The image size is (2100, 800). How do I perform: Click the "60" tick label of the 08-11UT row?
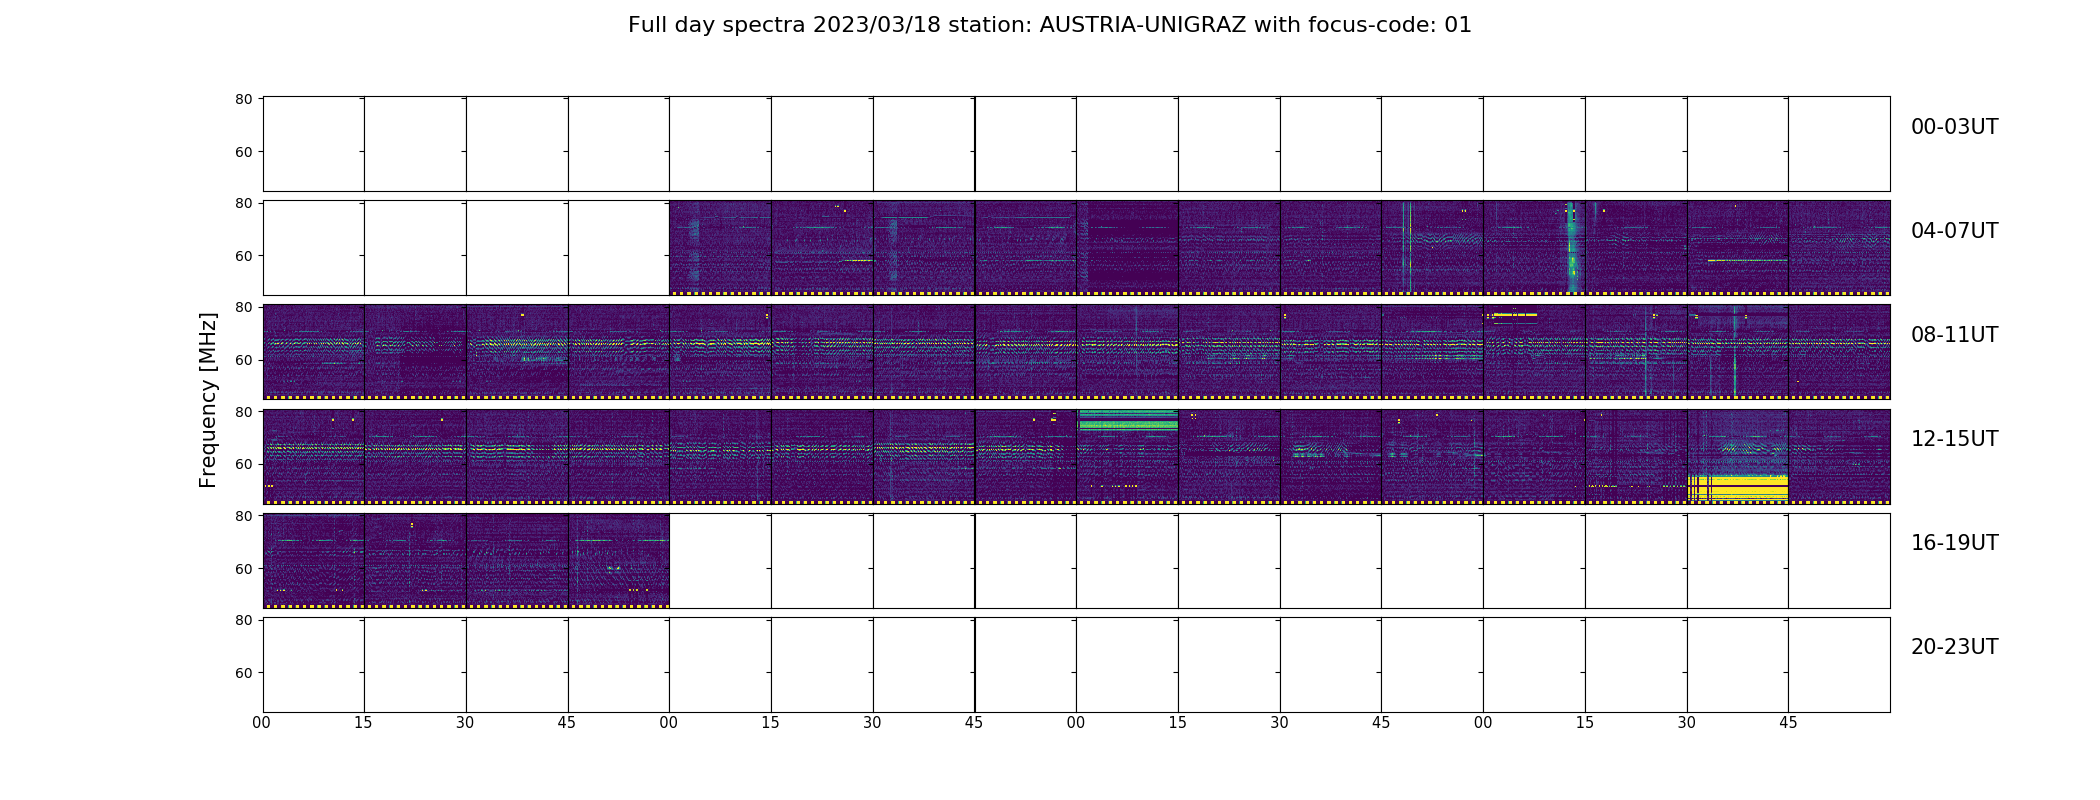pos(243,360)
